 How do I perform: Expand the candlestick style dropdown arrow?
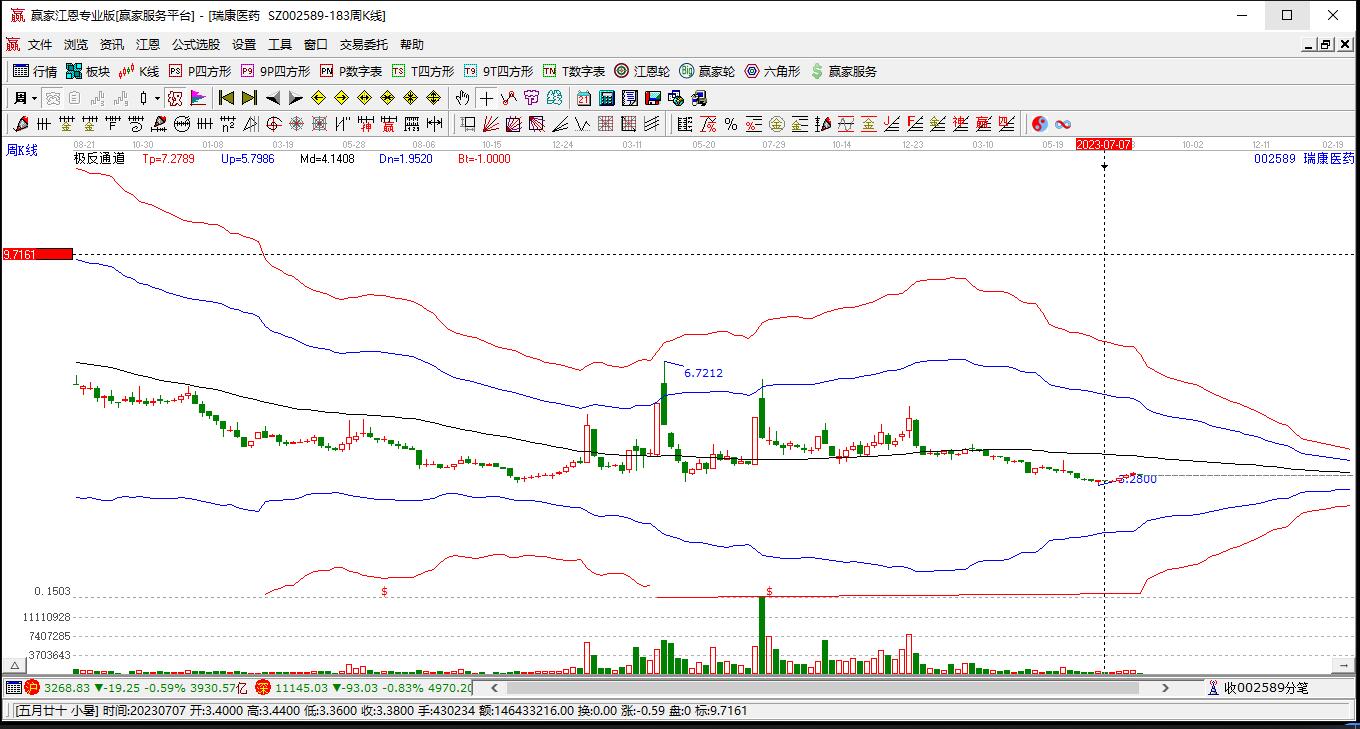coord(157,98)
